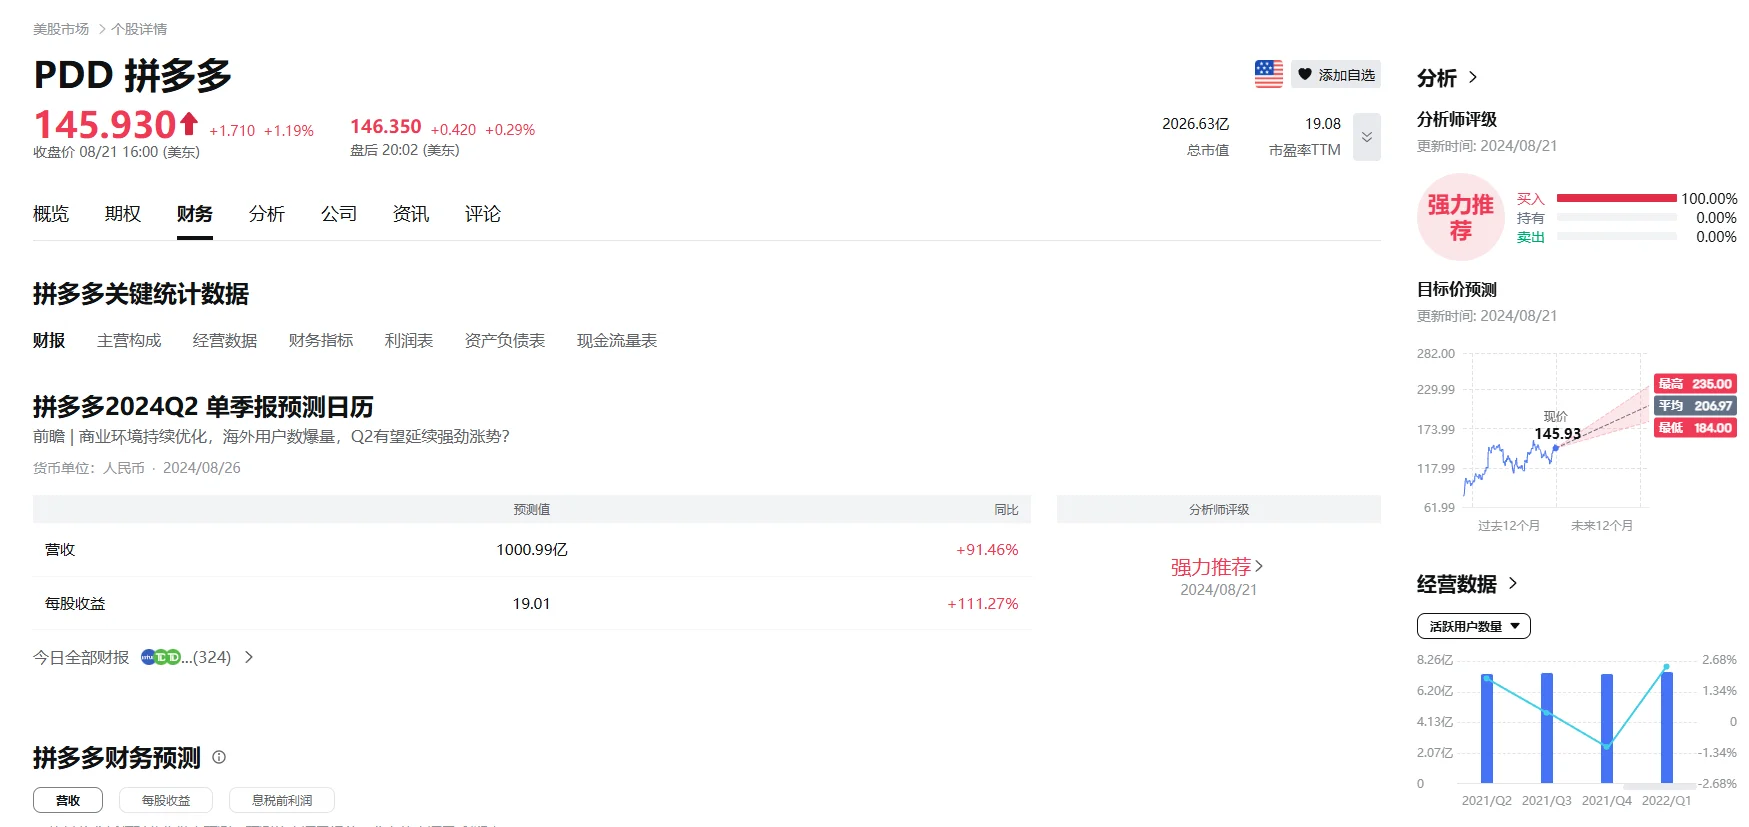Select the 资产负债表 sub-tab
The height and width of the screenshot is (827, 1749).
click(505, 341)
